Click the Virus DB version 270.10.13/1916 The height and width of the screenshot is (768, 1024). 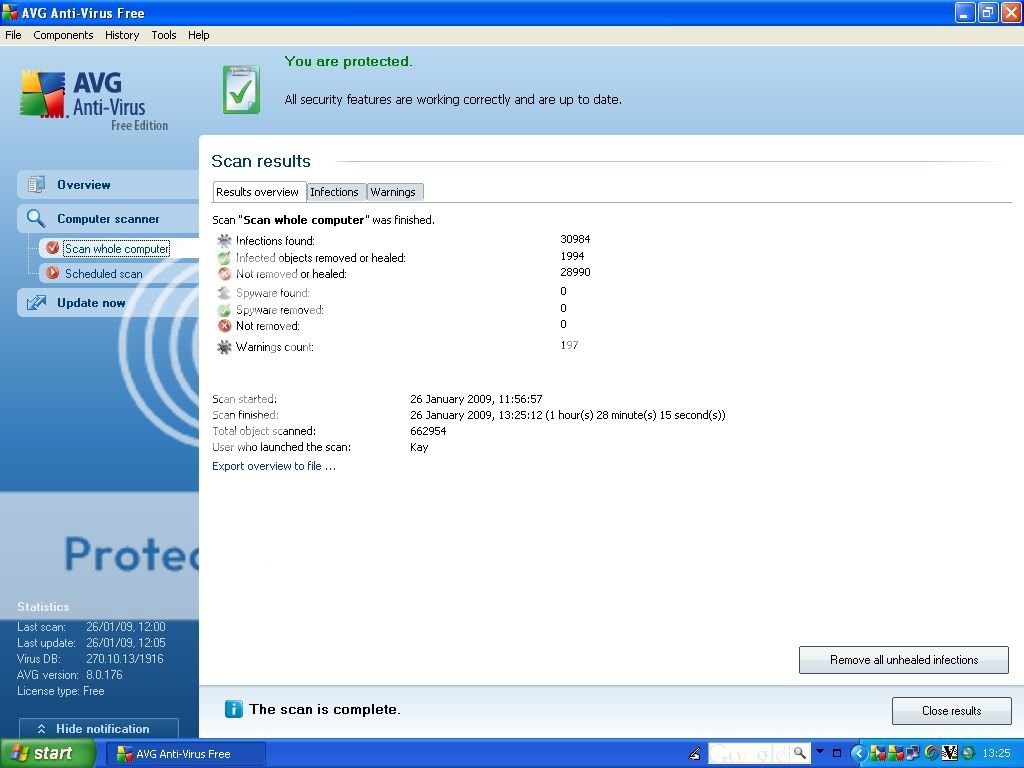click(125, 659)
